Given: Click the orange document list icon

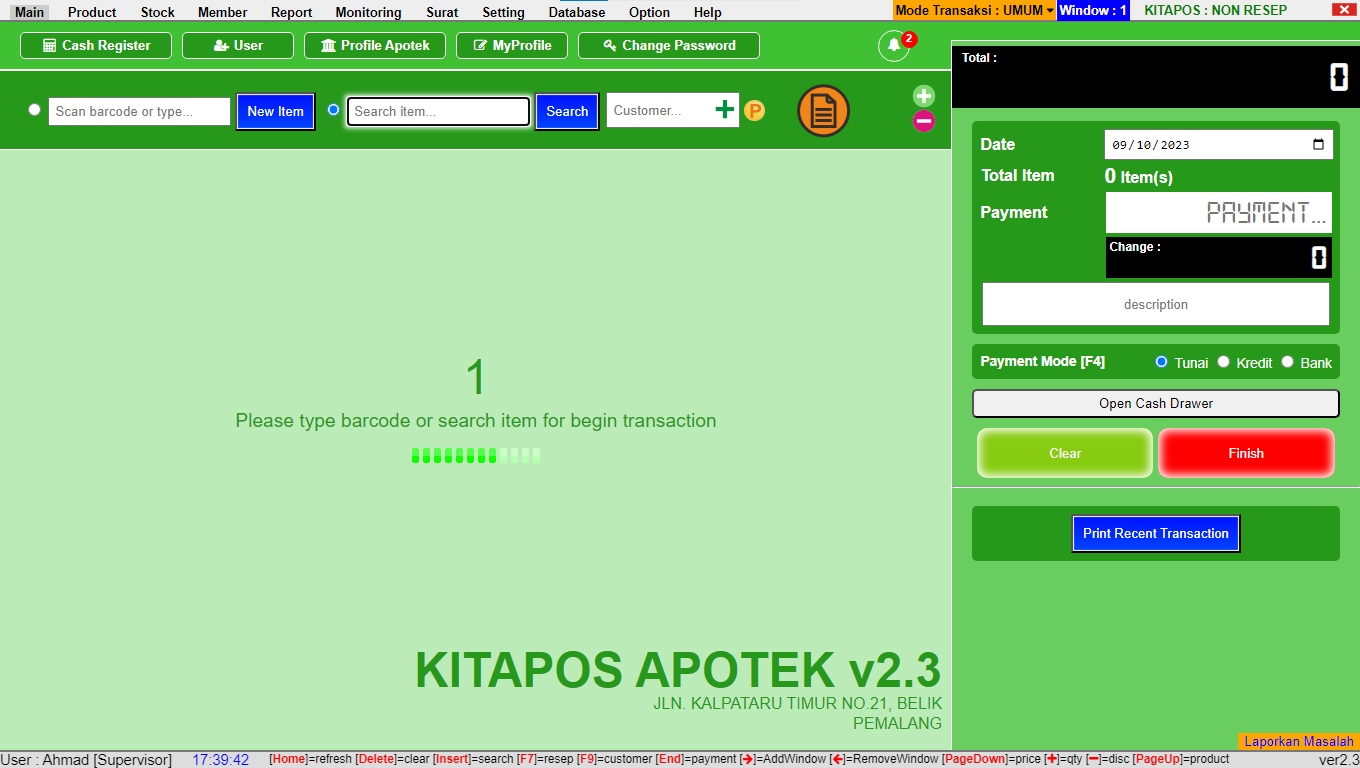Looking at the screenshot, I should tap(823, 111).
